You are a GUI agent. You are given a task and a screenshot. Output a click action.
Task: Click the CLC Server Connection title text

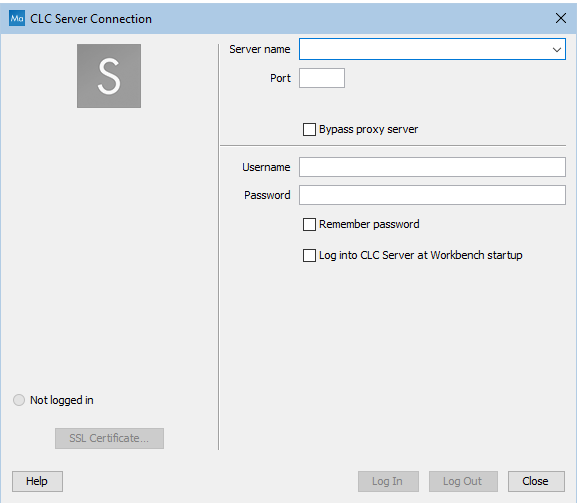(91, 19)
